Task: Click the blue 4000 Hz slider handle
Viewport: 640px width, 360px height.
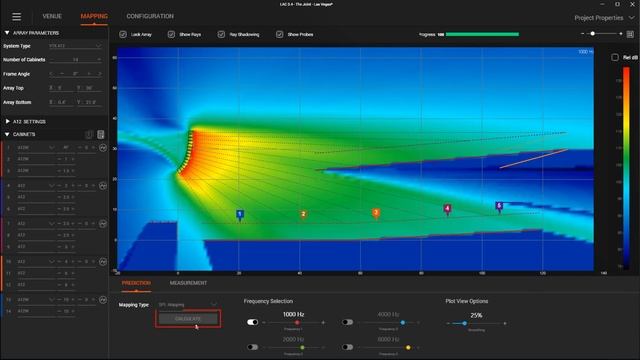Action: click(x=402, y=322)
